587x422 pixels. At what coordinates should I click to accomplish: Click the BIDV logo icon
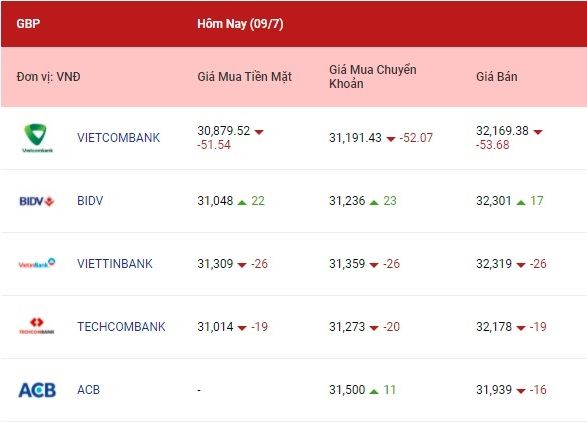(x=37, y=201)
